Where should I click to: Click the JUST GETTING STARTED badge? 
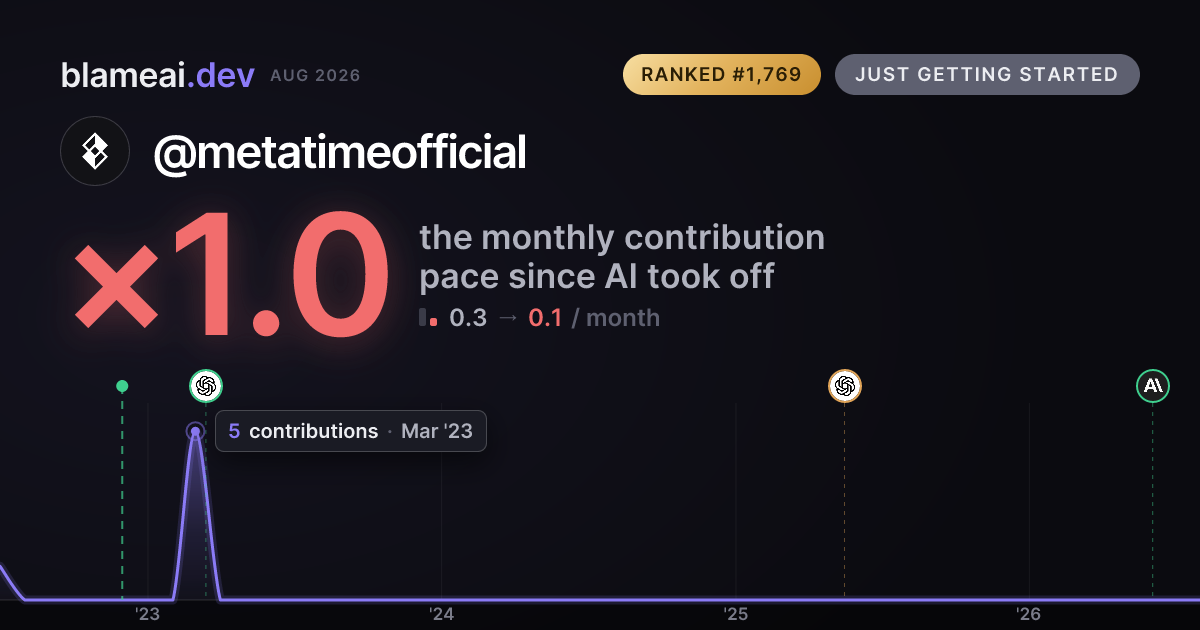pos(986,75)
